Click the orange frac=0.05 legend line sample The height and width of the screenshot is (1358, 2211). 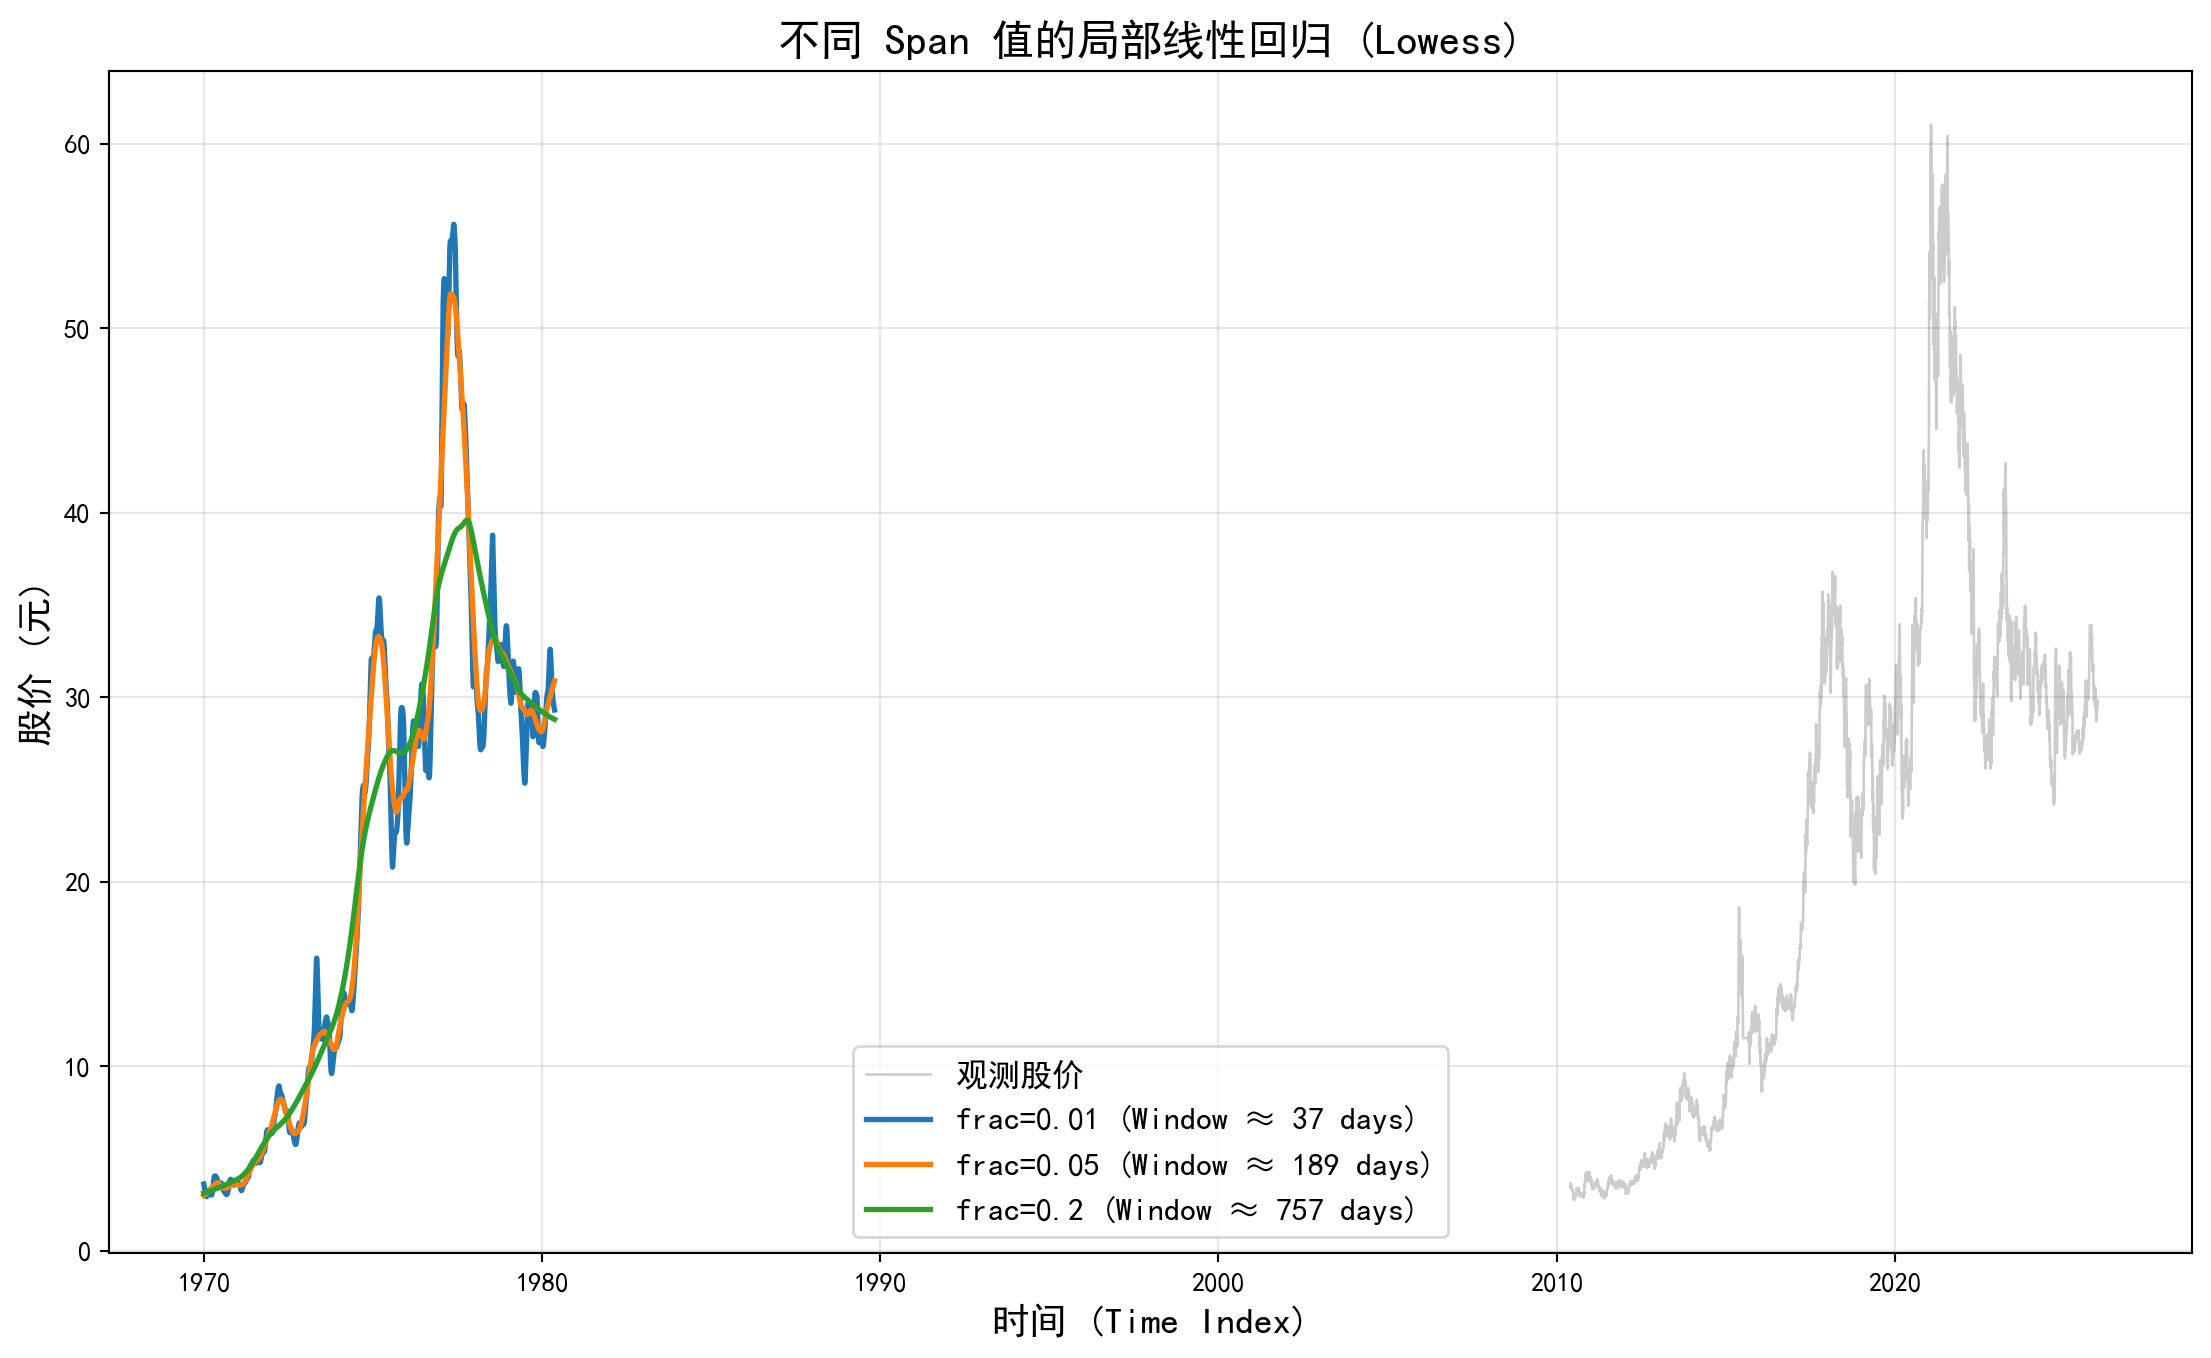point(897,1165)
